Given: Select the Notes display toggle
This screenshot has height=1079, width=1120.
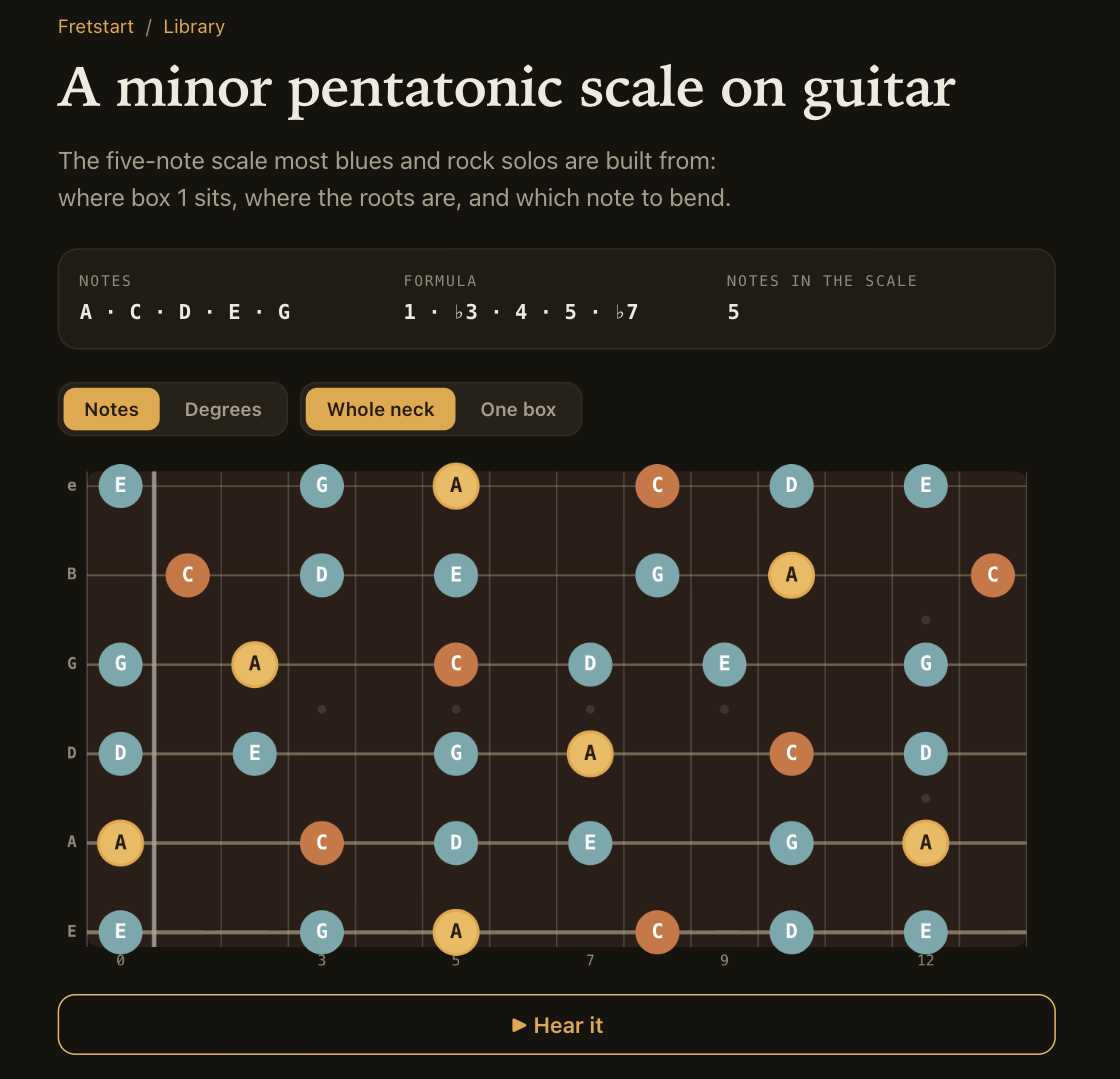Looking at the screenshot, I should [111, 409].
